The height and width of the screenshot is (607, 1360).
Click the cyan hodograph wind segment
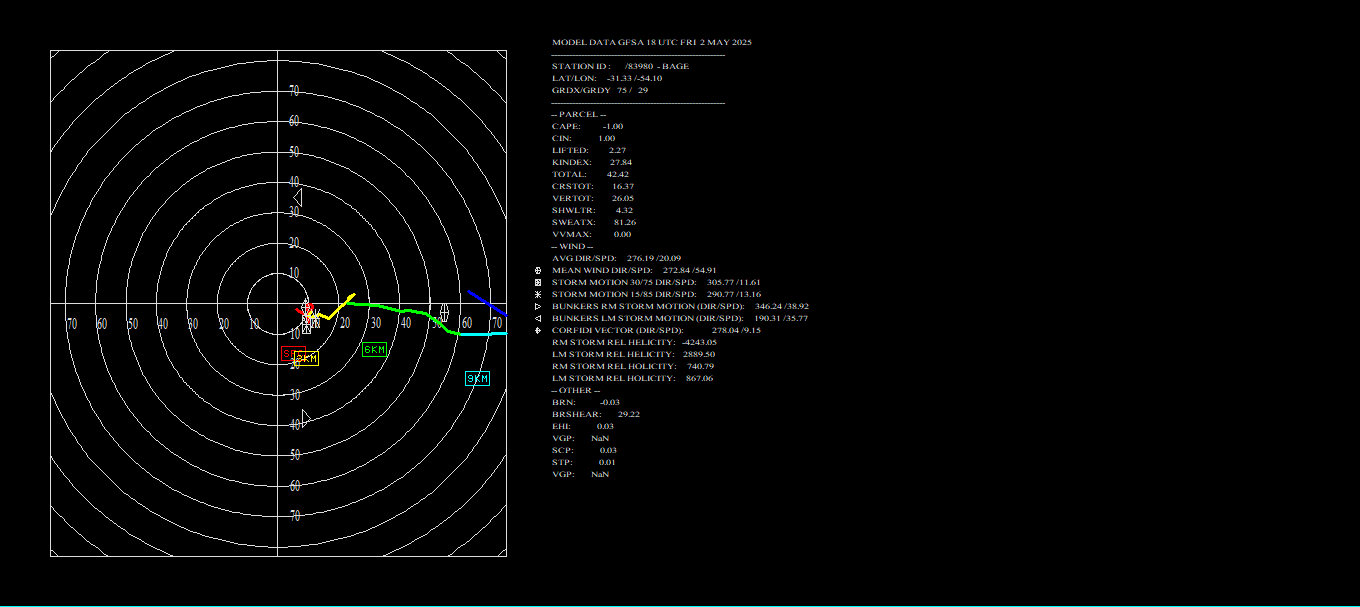click(485, 333)
